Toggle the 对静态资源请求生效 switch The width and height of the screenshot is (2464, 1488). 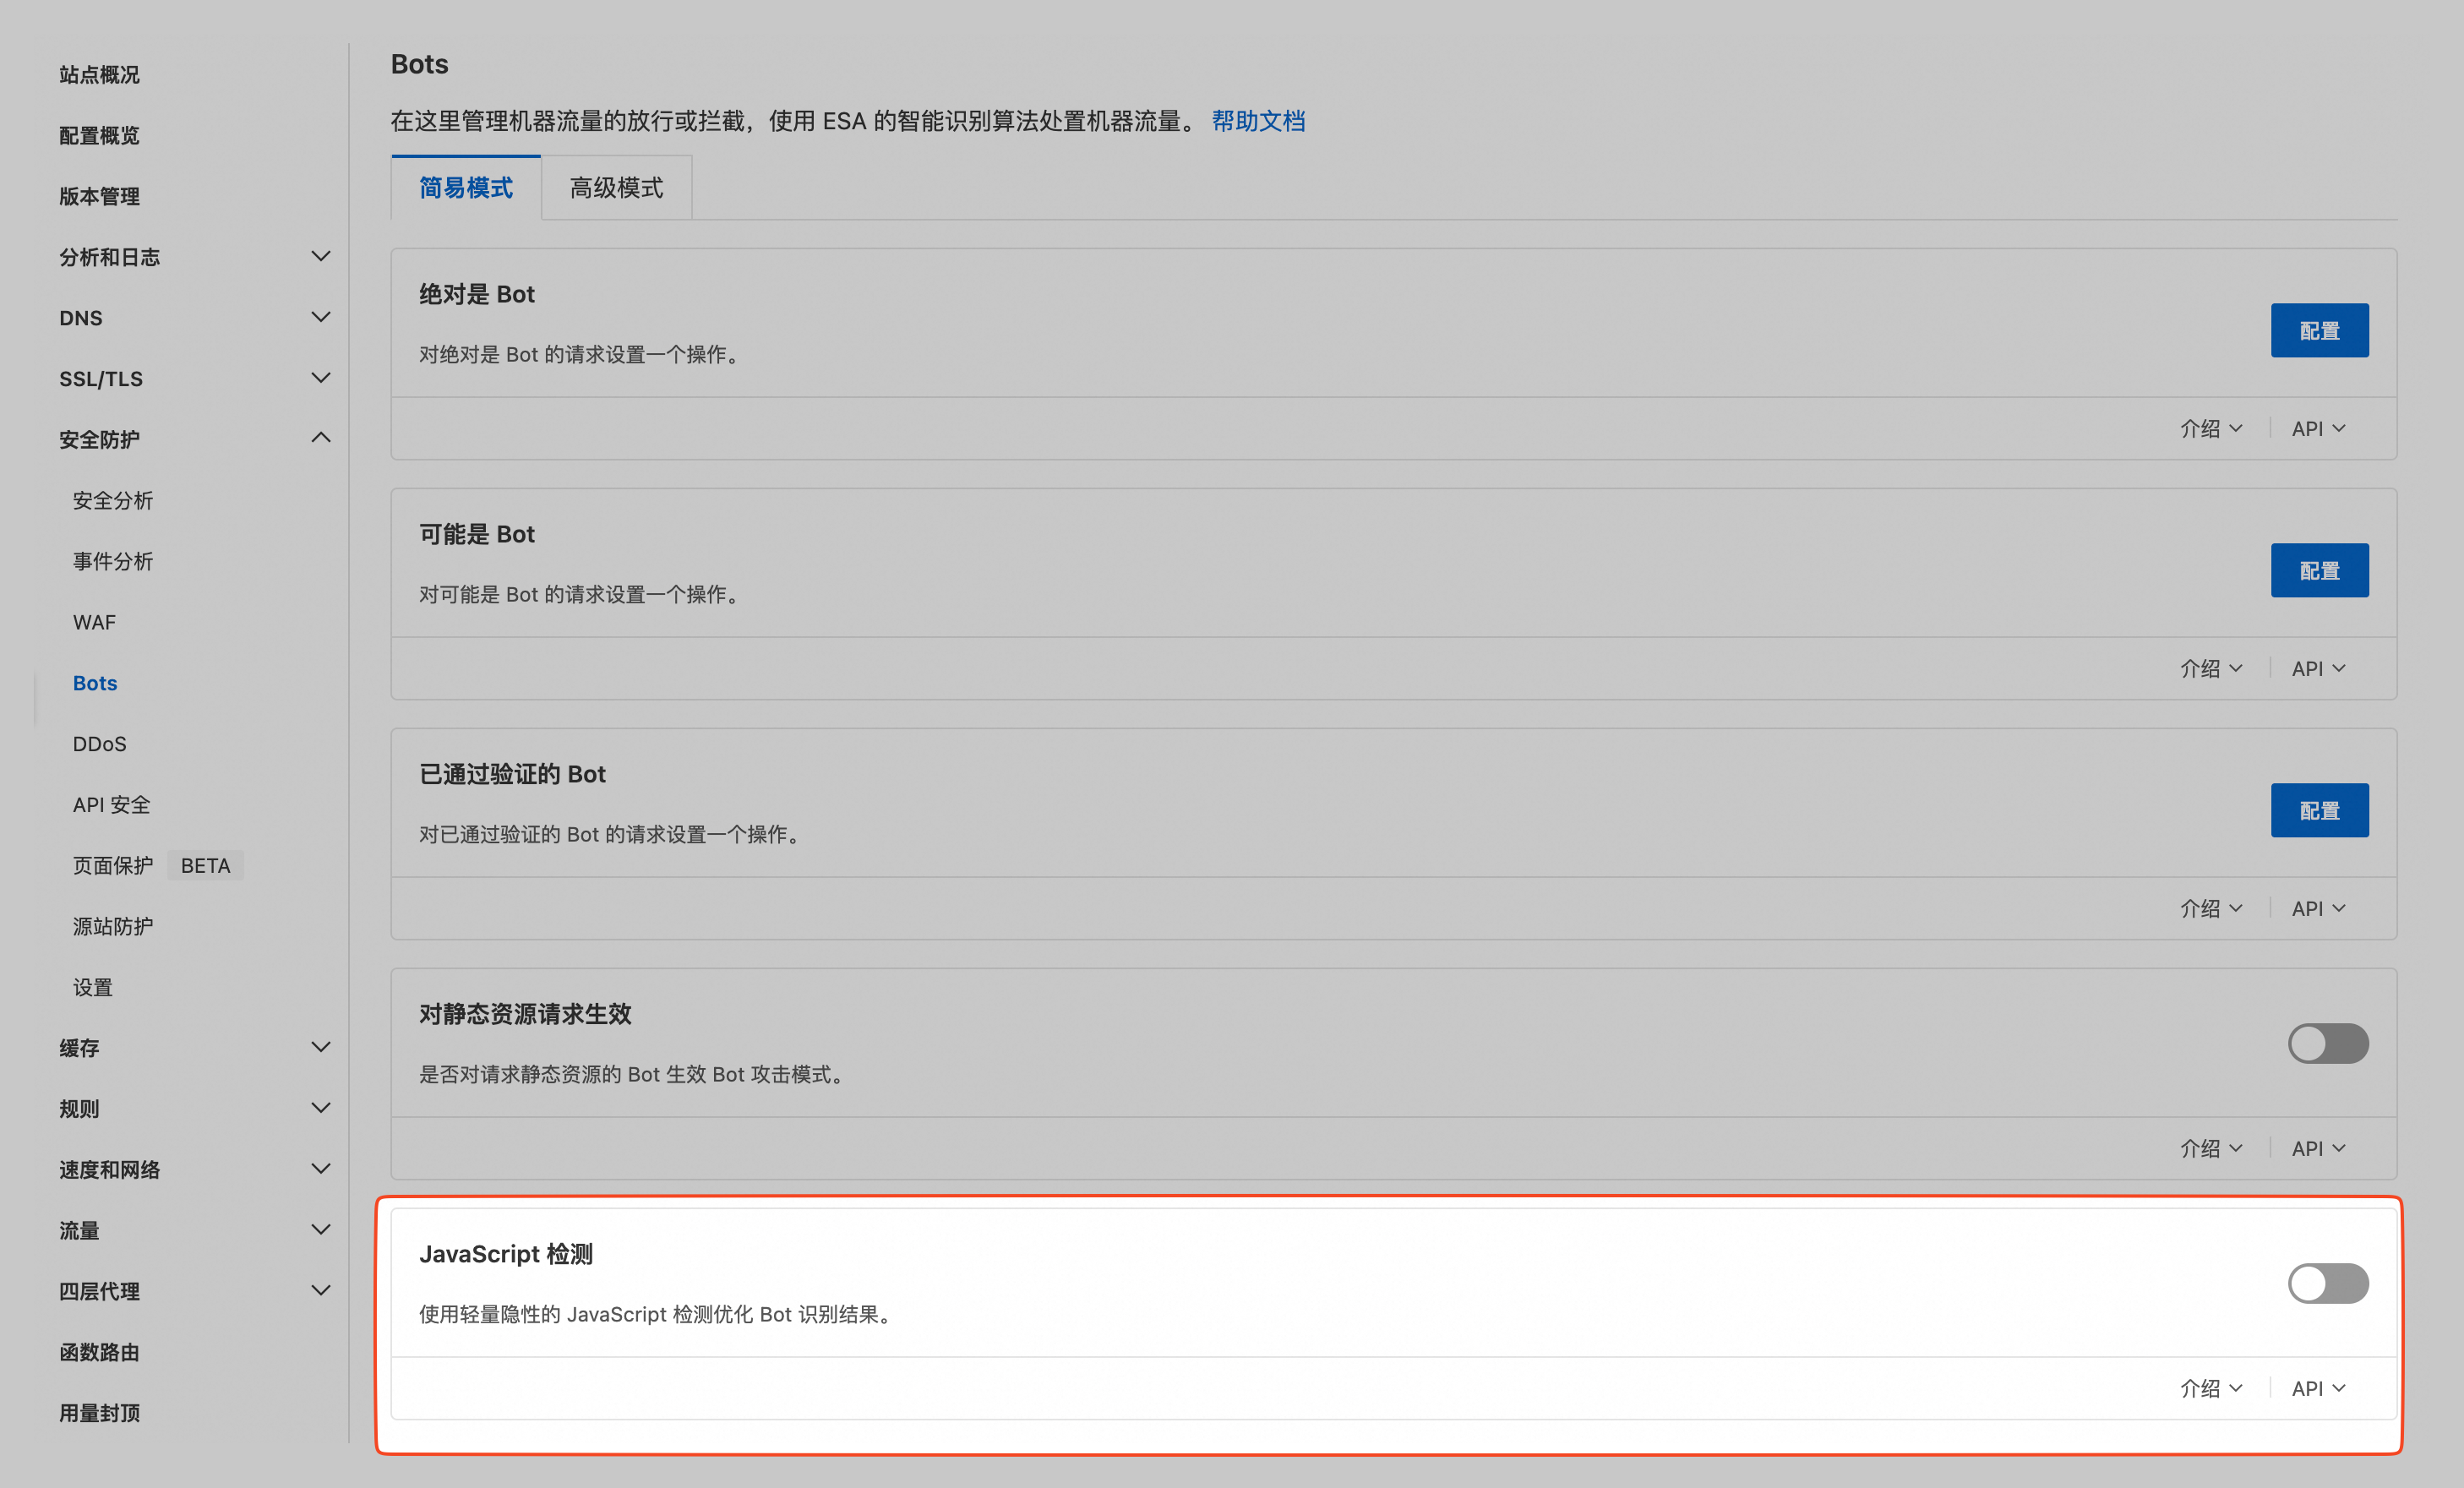tap(2327, 1043)
